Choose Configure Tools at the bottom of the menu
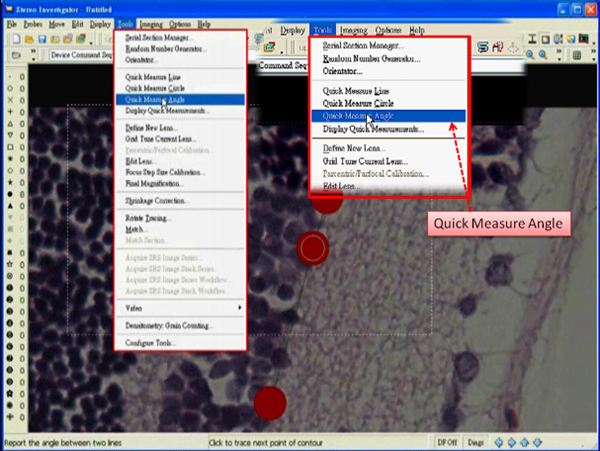Image resolution: width=600 pixels, height=451 pixels. [150, 342]
